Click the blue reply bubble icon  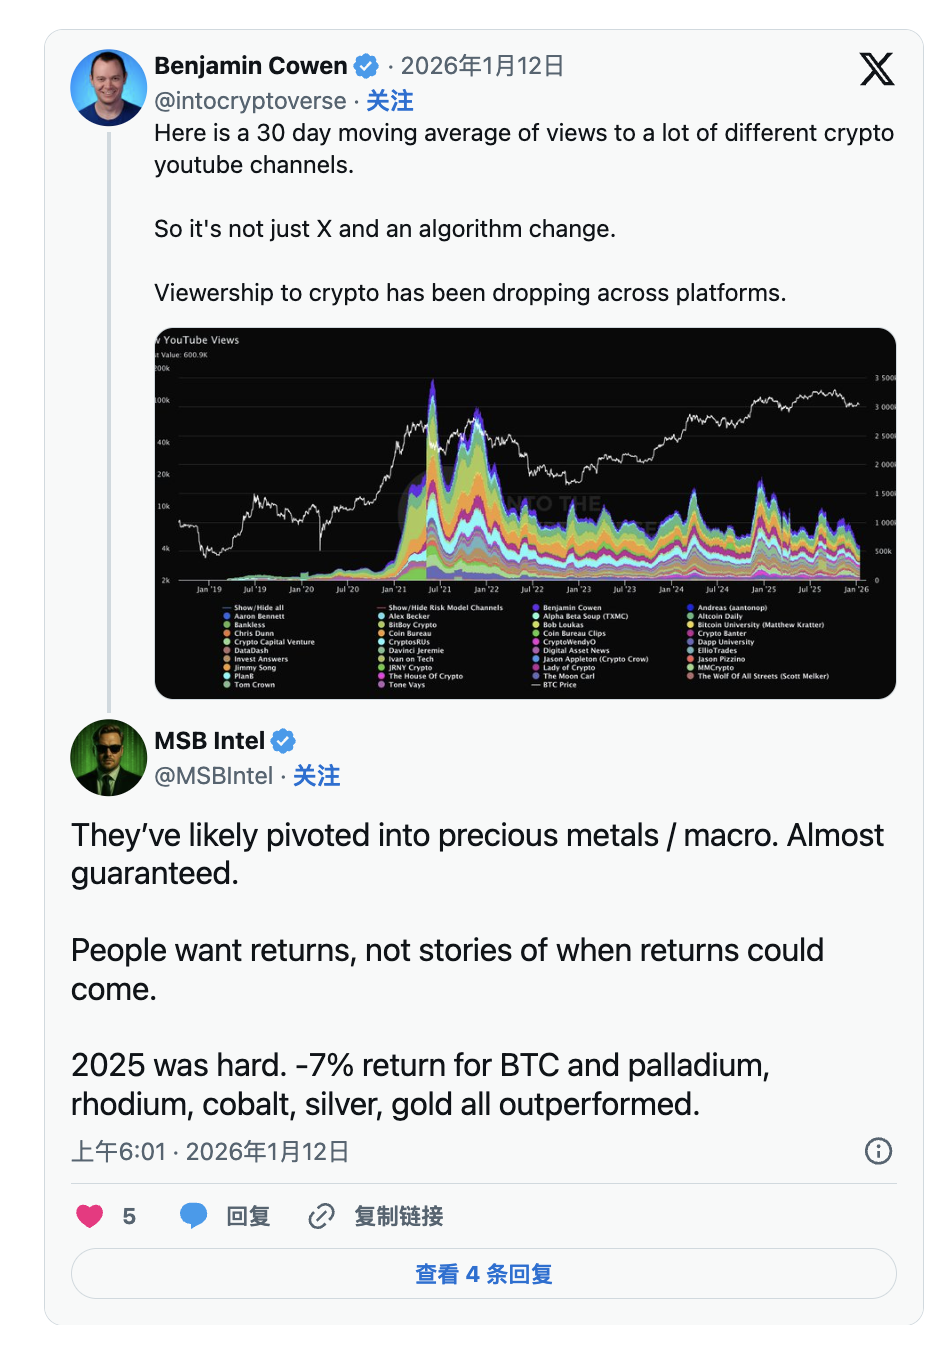[x=193, y=1216]
